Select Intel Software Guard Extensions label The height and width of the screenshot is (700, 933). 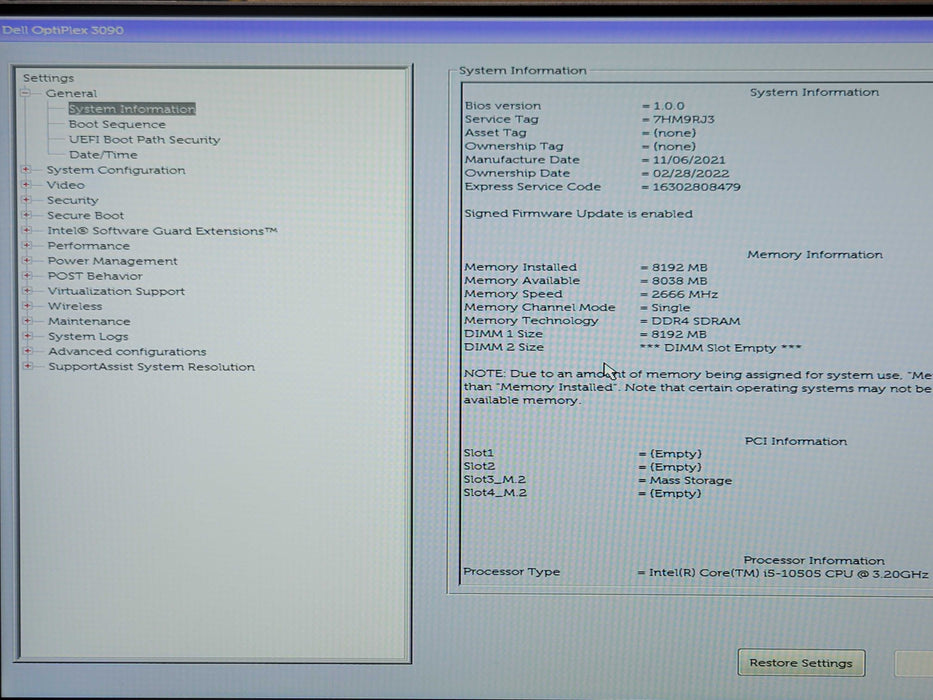coord(162,231)
